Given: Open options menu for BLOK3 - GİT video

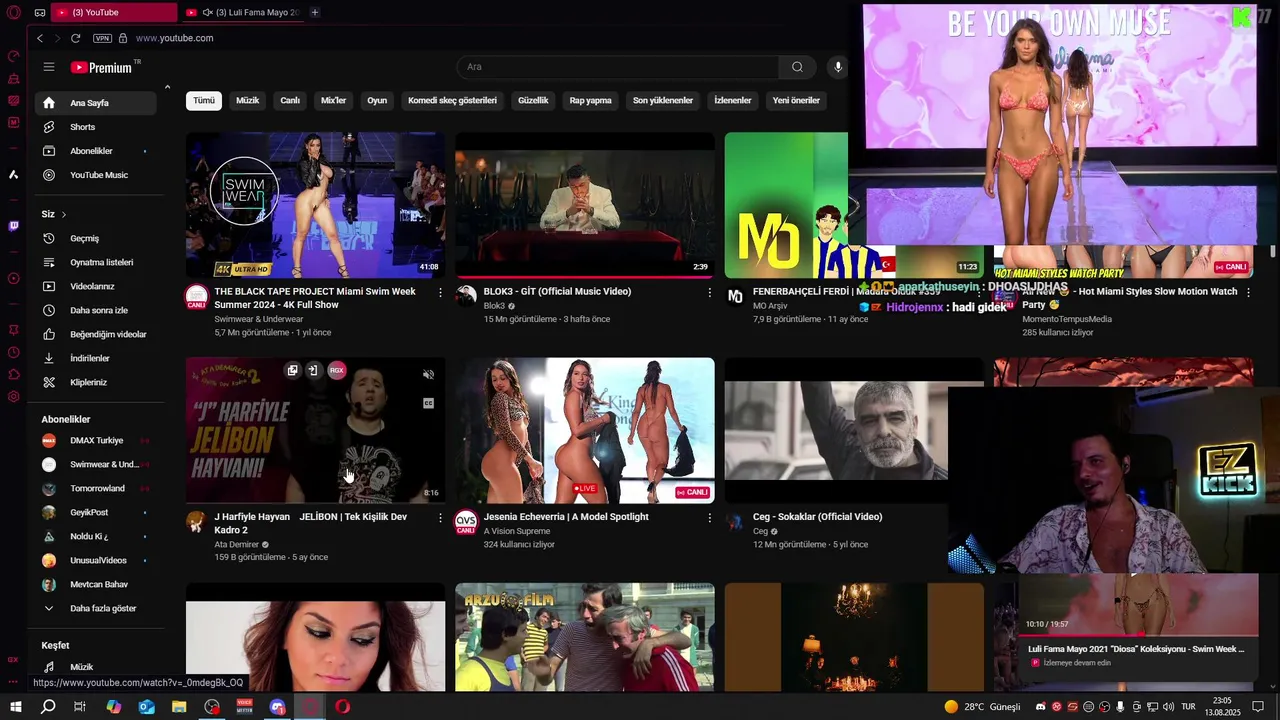Looking at the screenshot, I should tap(710, 292).
